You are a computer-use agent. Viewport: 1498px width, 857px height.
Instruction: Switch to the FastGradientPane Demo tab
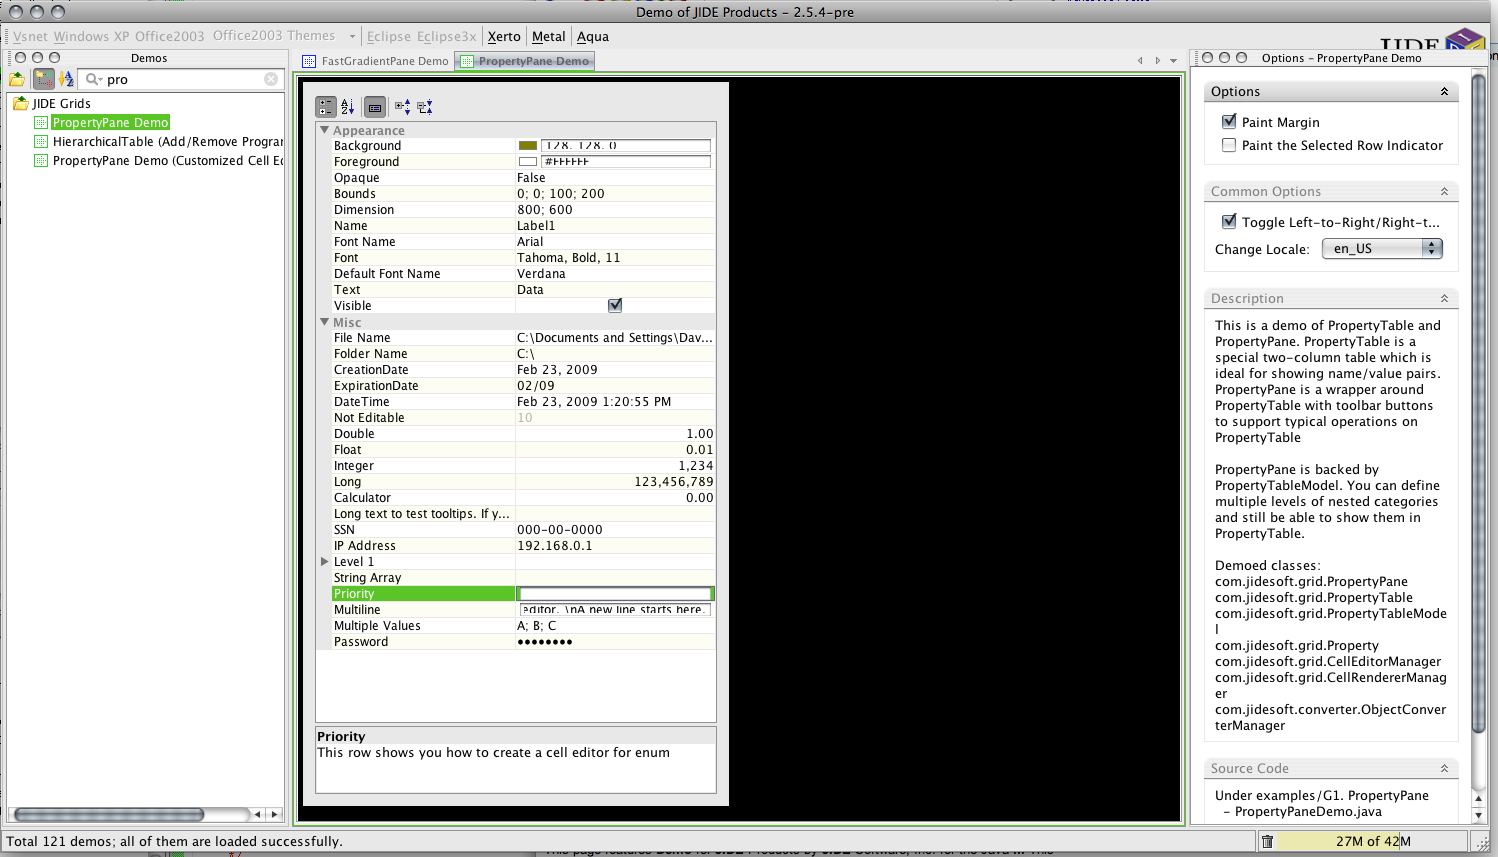tap(376, 61)
